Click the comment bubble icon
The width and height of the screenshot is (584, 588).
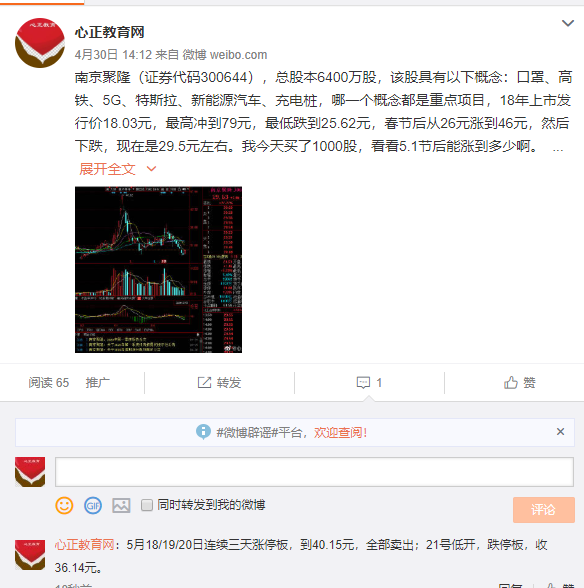coord(363,382)
